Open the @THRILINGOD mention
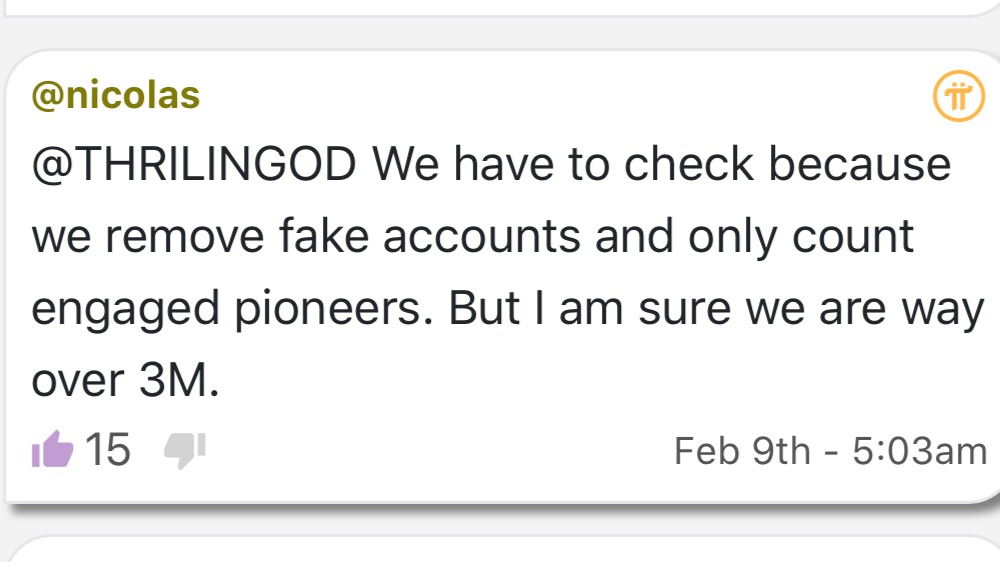The width and height of the screenshot is (1000, 562). point(194,165)
